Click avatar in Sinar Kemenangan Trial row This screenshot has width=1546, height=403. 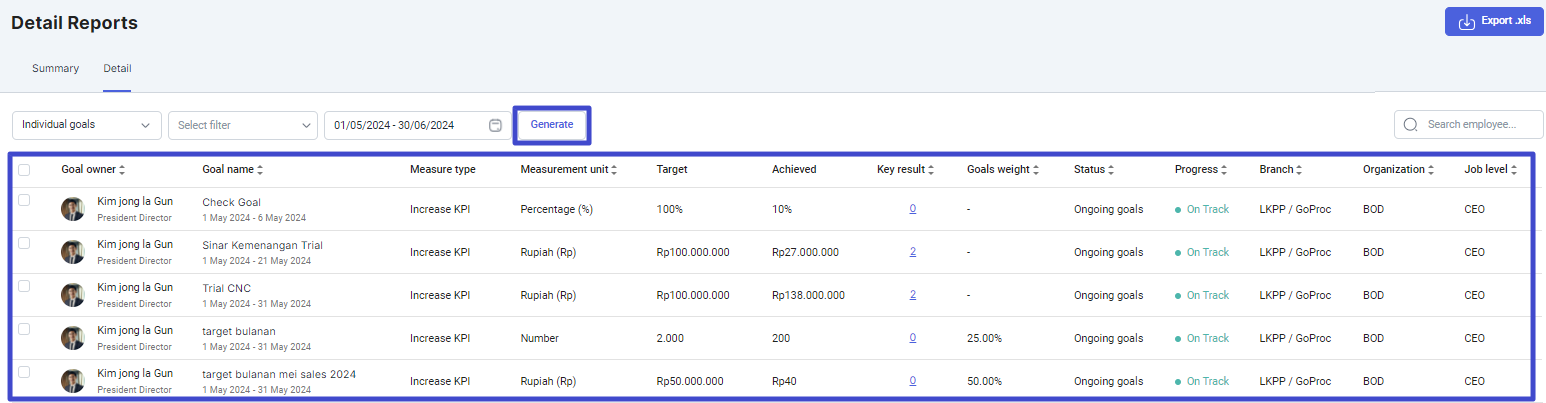point(73,252)
